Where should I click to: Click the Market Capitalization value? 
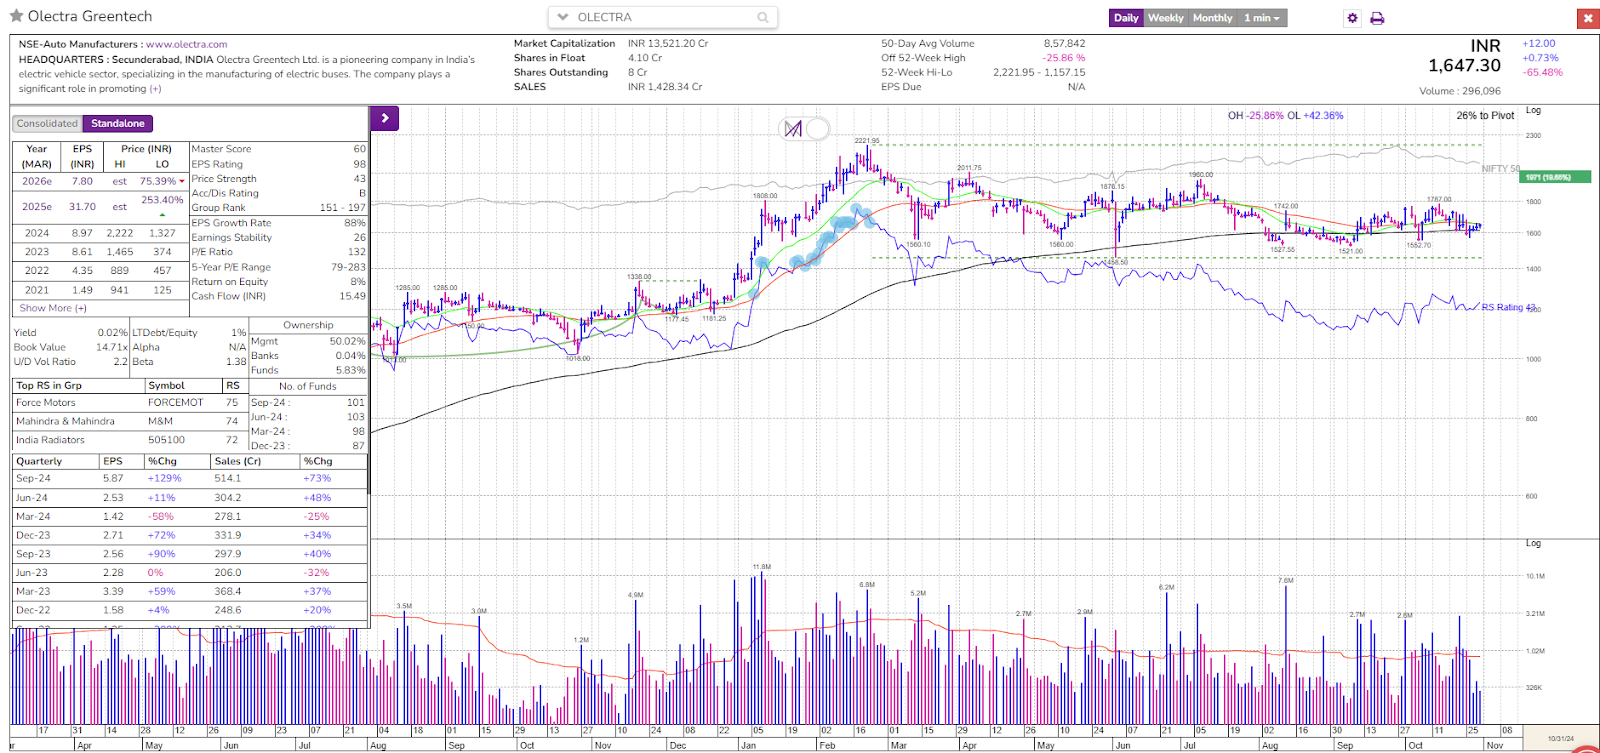pyautogui.click(x=668, y=44)
